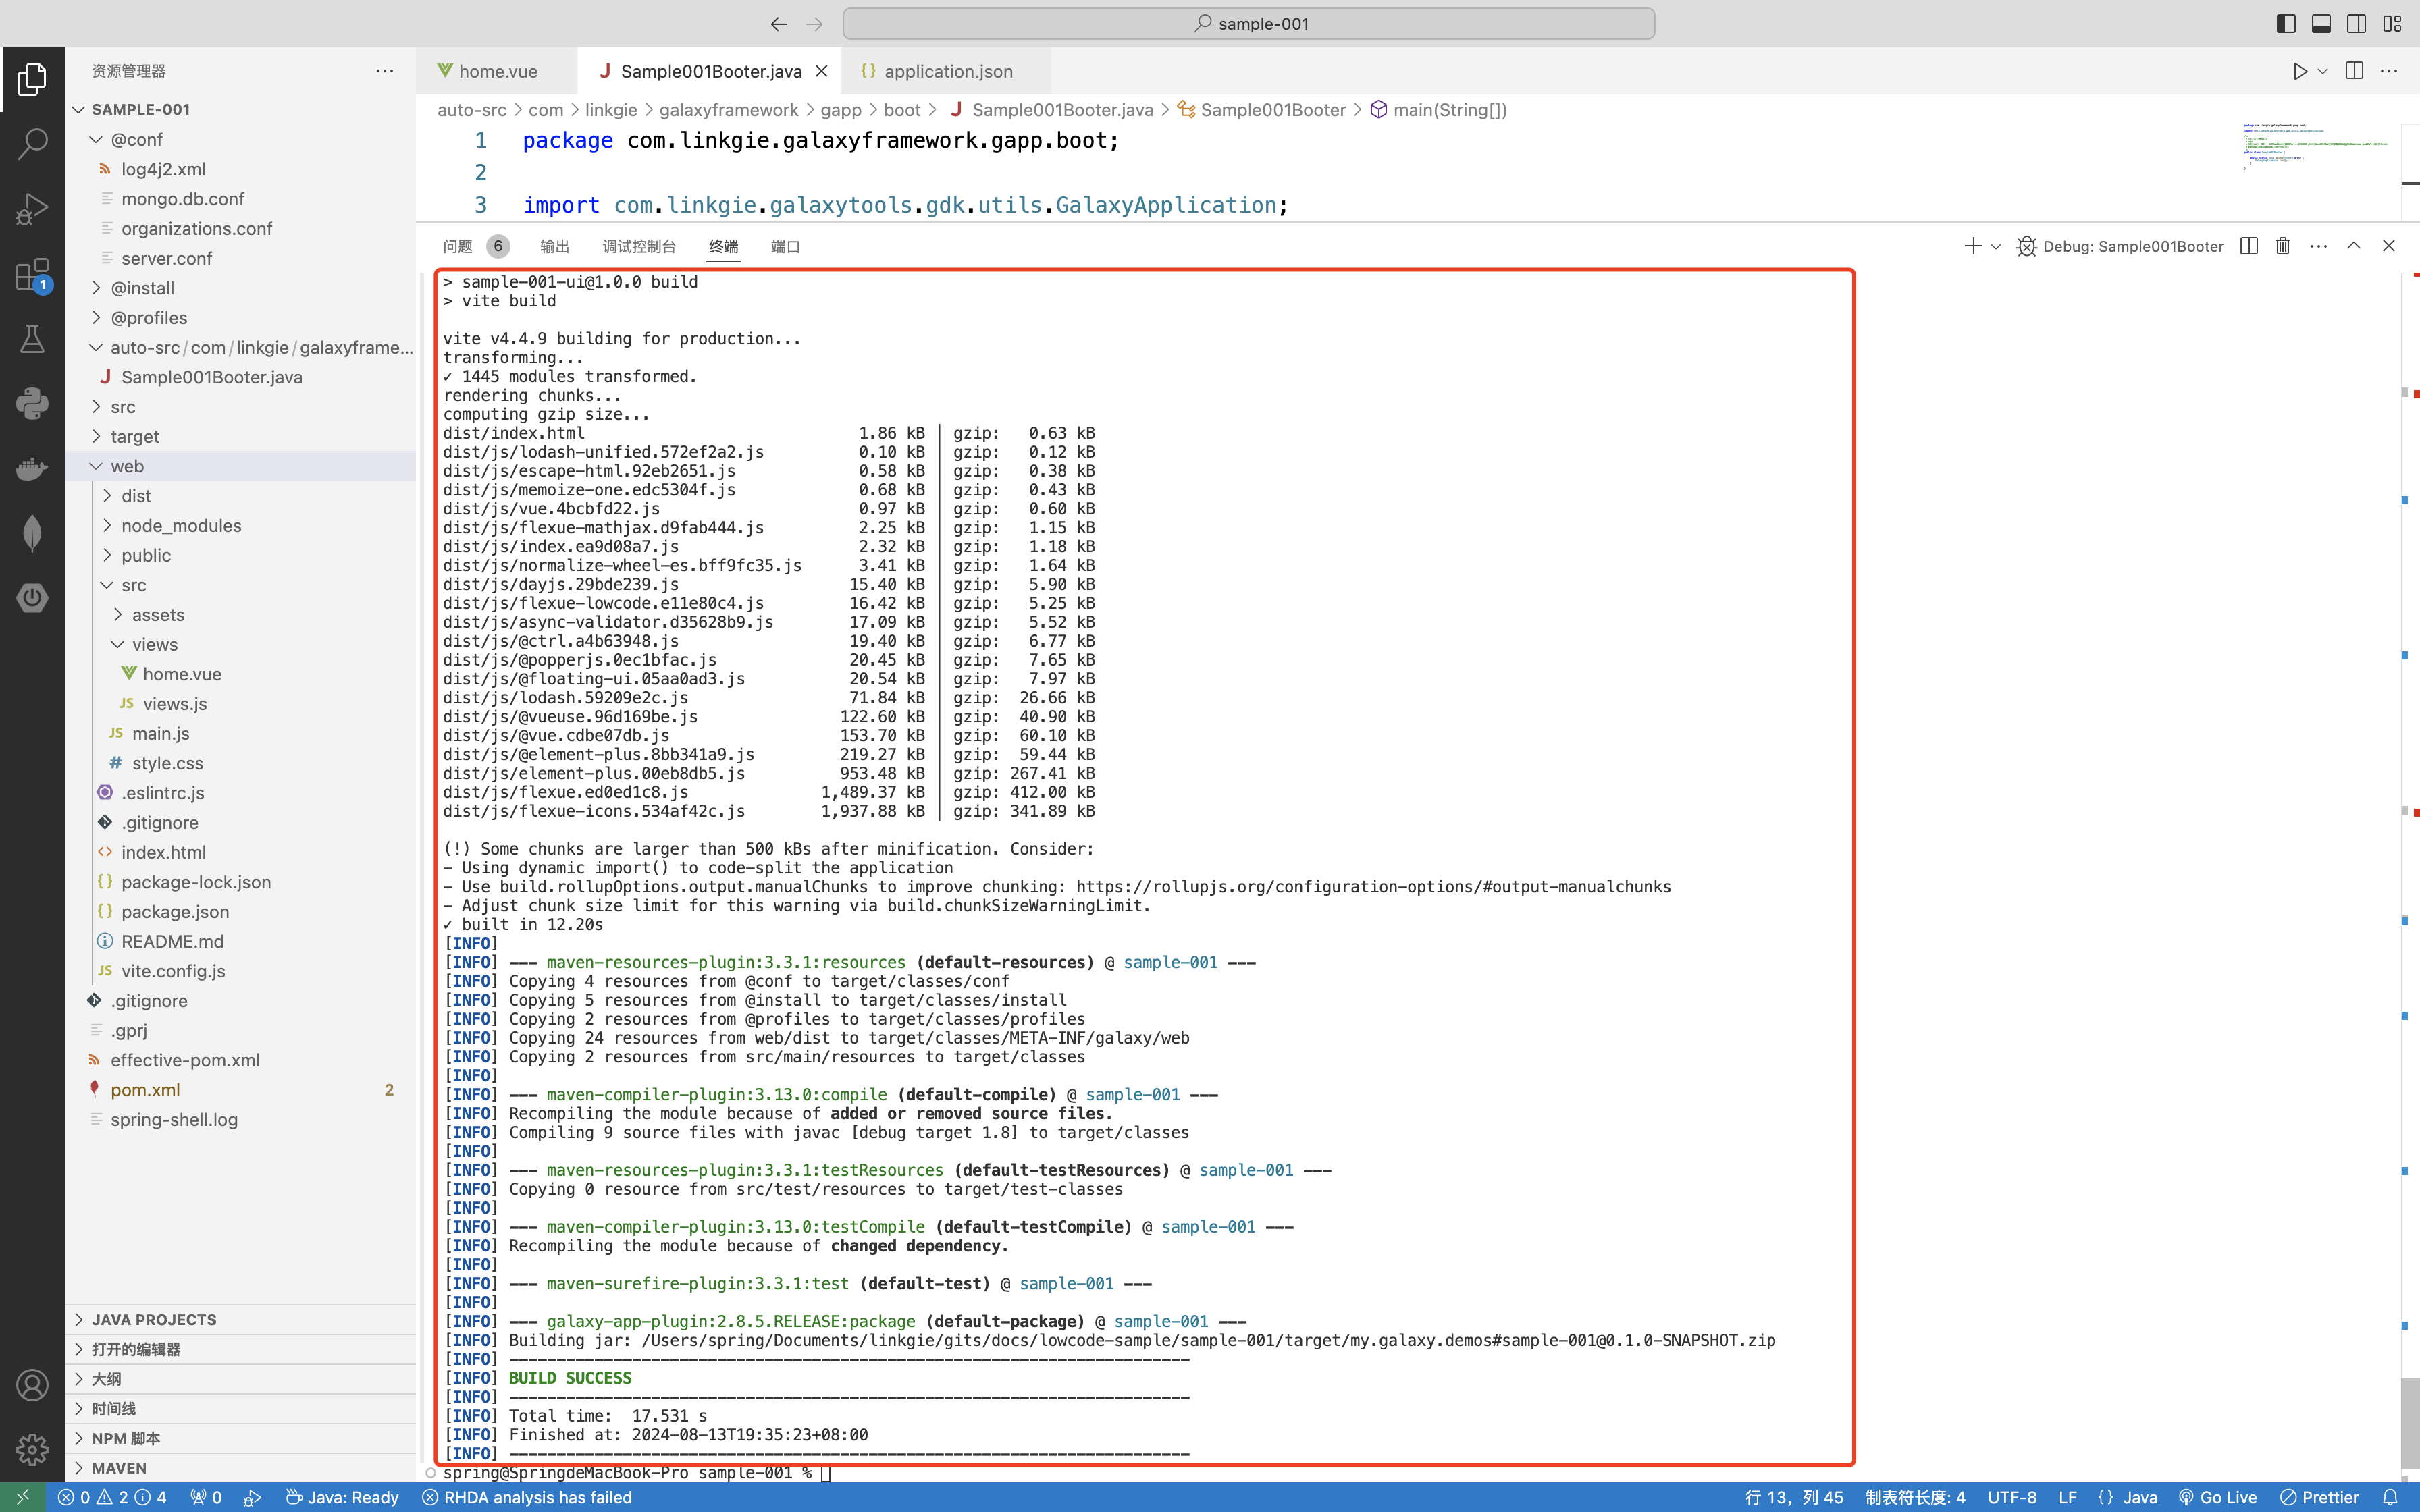Image resolution: width=2420 pixels, height=1512 pixels.
Task: Run Java with the play button
Action: tap(2300, 71)
